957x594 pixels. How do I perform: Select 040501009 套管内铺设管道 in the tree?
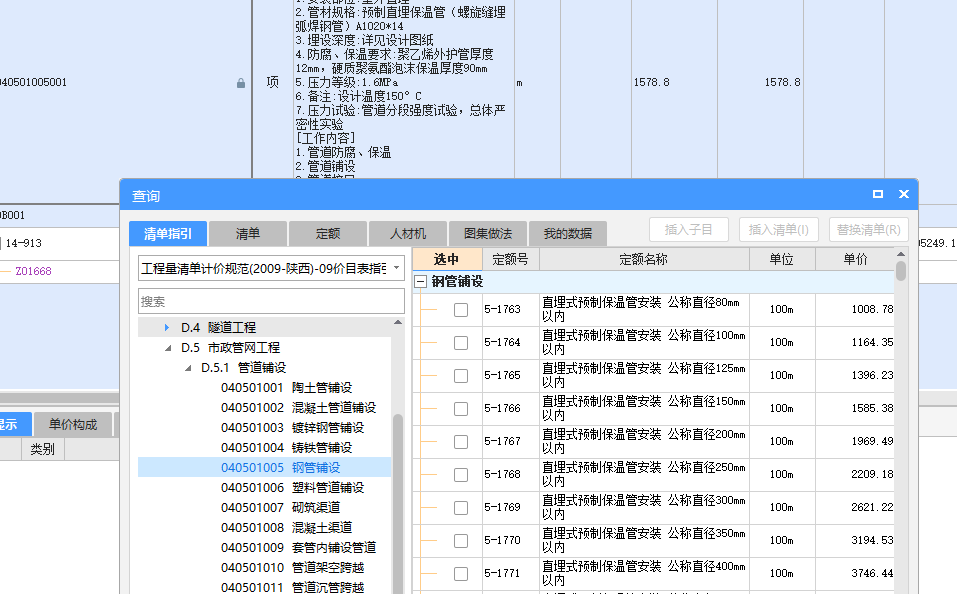click(298, 548)
